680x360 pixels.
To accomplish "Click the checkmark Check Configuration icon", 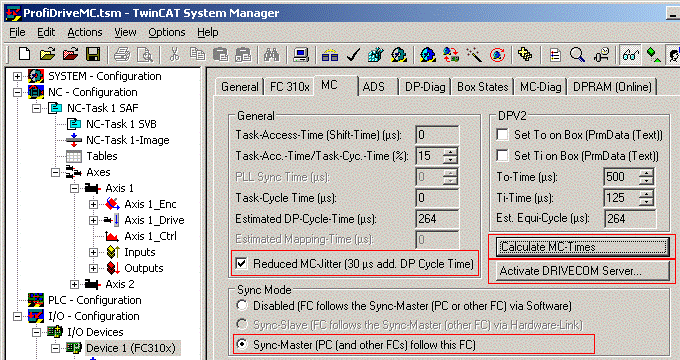I will coord(353,55).
